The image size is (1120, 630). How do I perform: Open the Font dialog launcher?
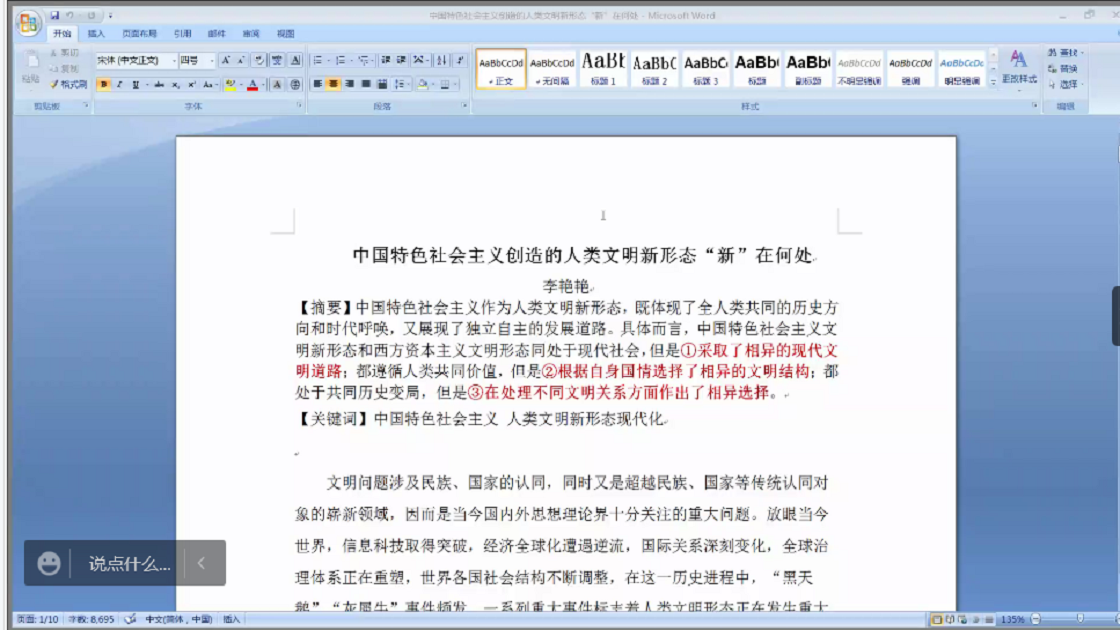299,106
